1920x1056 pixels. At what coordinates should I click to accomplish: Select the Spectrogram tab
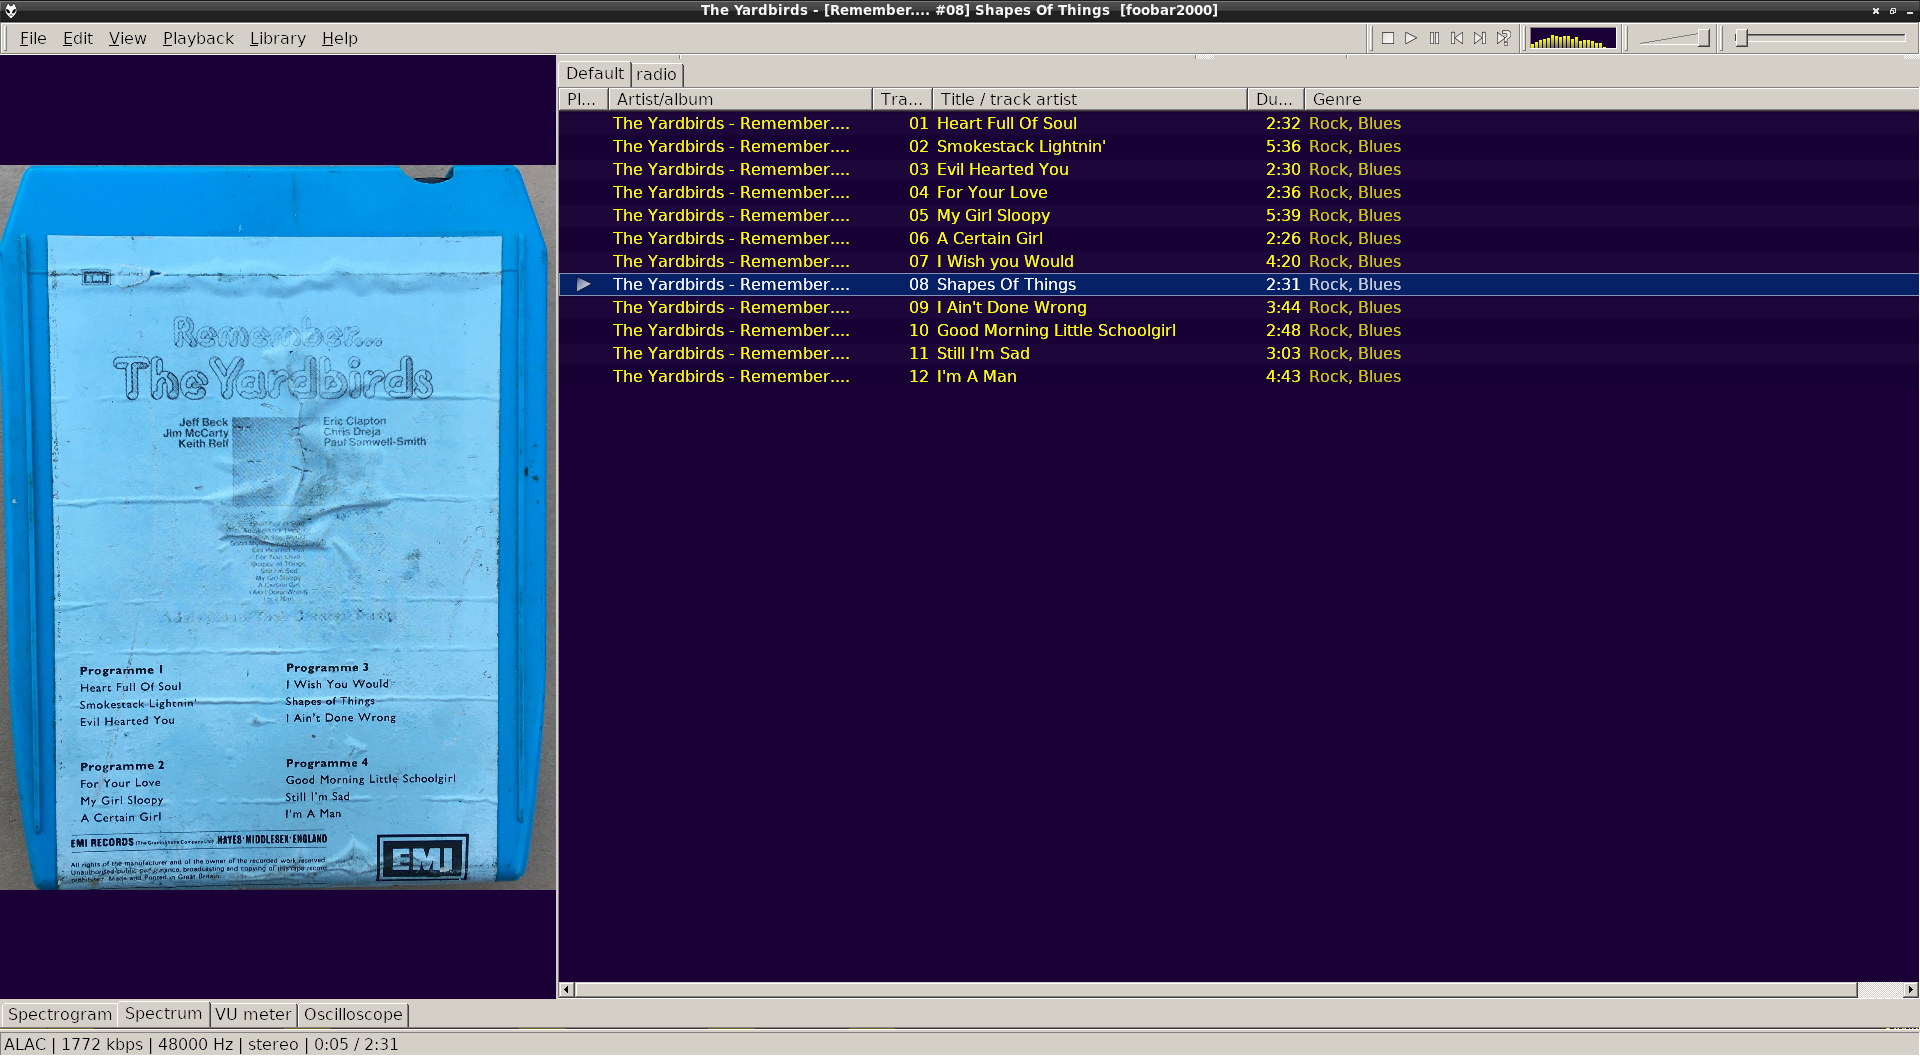[x=60, y=1014]
